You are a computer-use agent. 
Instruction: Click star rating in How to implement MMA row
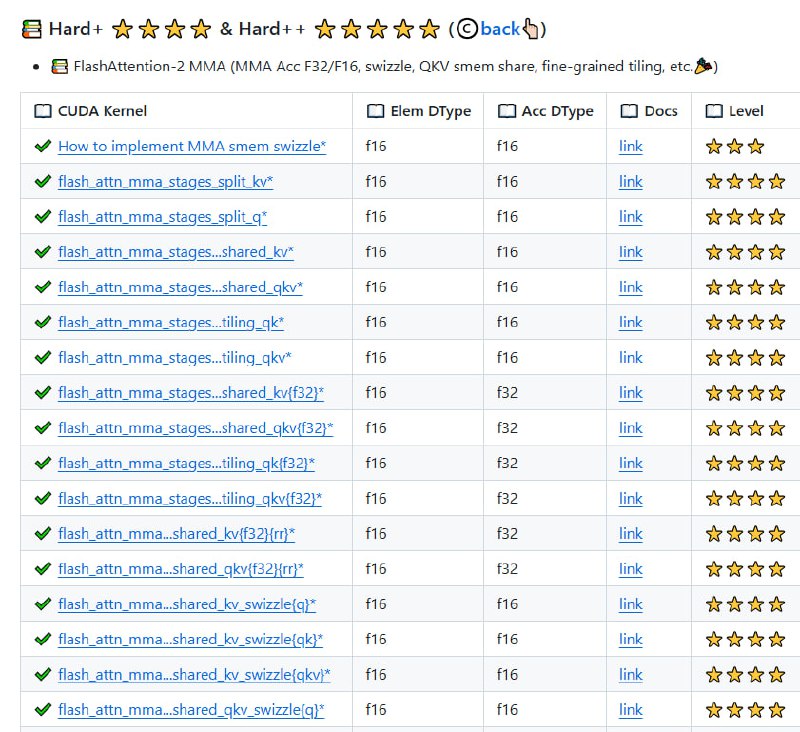click(735, 146)
